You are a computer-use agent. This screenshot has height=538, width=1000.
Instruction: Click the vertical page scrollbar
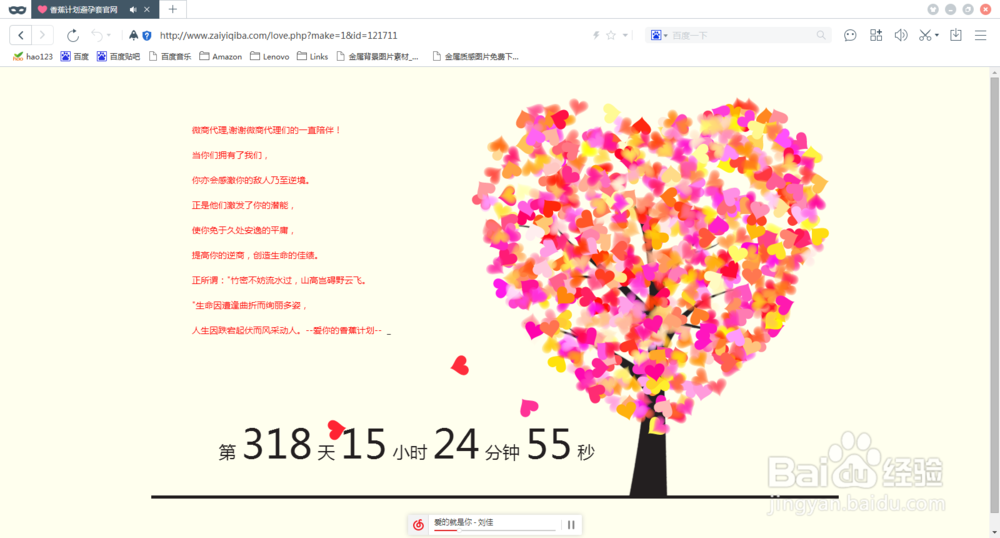pyautogui.click(x=994, y=293)
